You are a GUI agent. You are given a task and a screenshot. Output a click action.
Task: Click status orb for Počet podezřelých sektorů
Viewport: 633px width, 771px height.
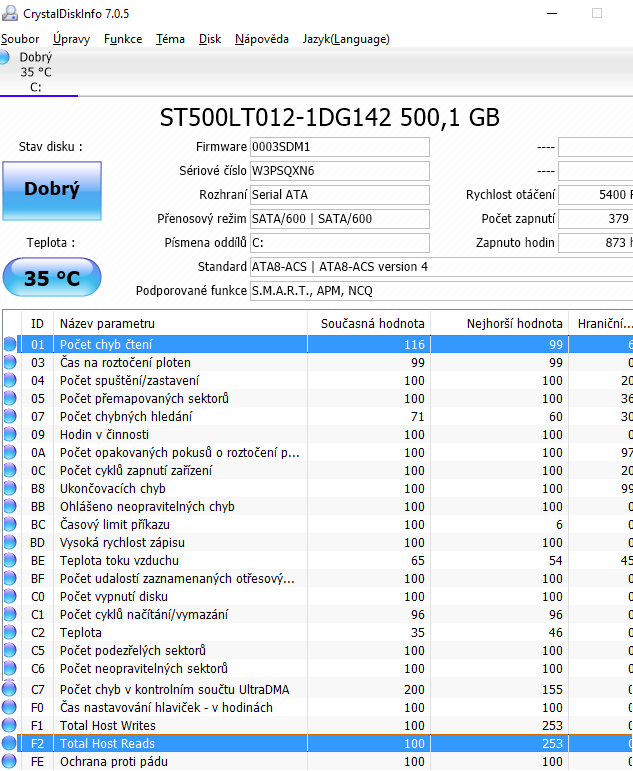pos(10,651)
